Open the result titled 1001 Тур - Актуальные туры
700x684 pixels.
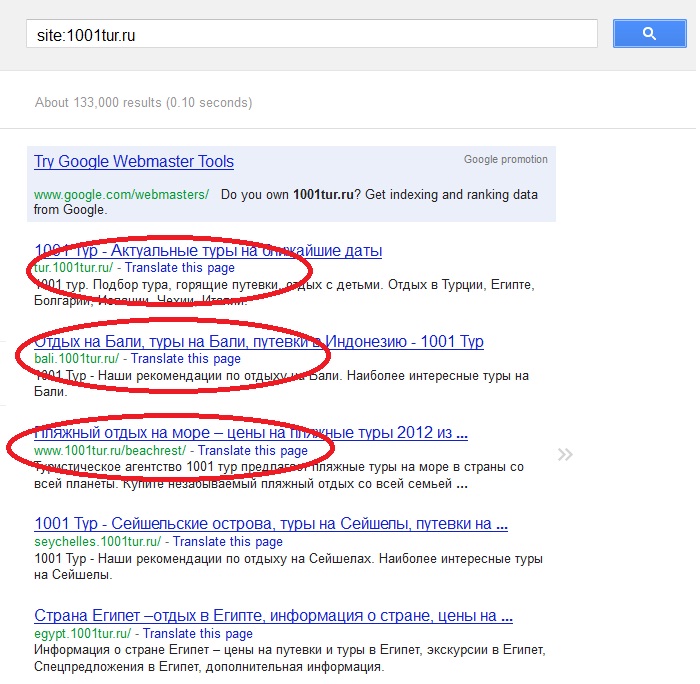[208, 250]
